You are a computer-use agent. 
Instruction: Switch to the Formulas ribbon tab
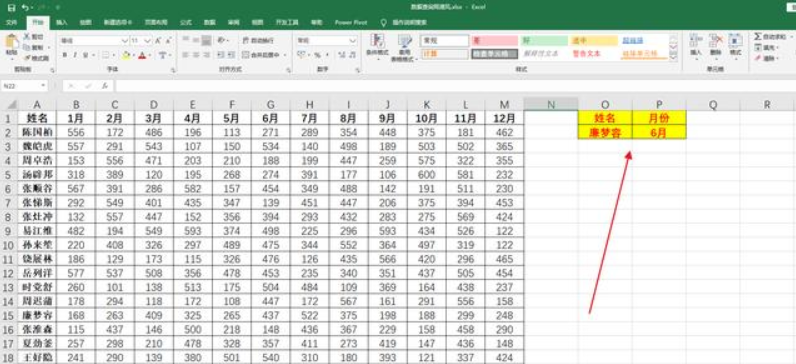pyautogui.click(x=185, y=22)
